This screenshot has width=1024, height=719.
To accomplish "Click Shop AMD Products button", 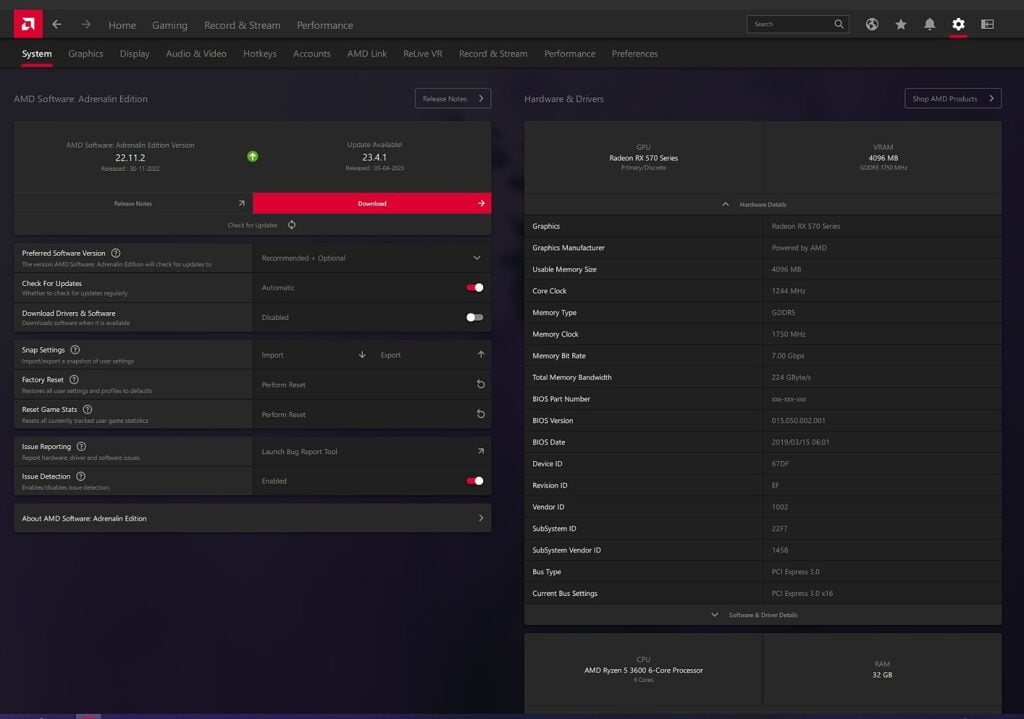I will 953,99.
